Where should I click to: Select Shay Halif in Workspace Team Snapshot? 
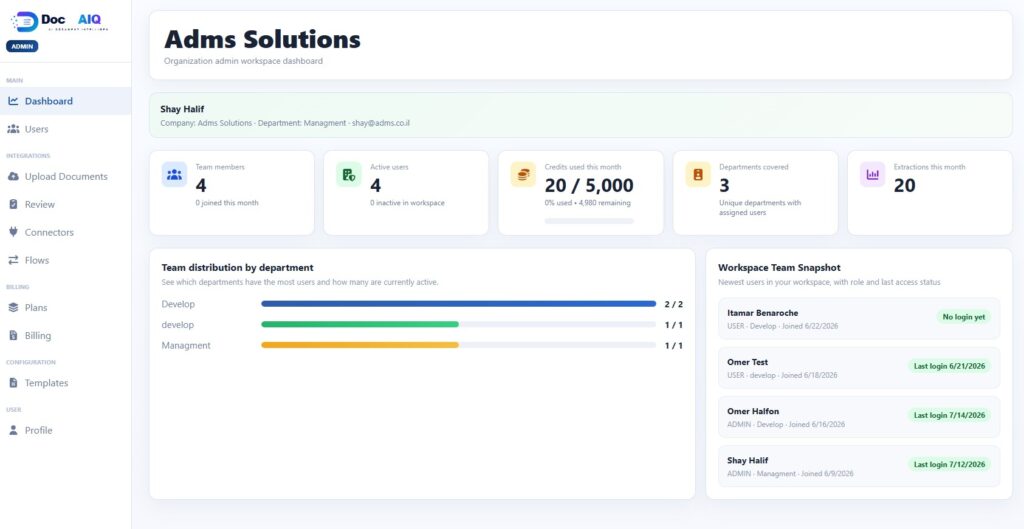tap(859, 466)
